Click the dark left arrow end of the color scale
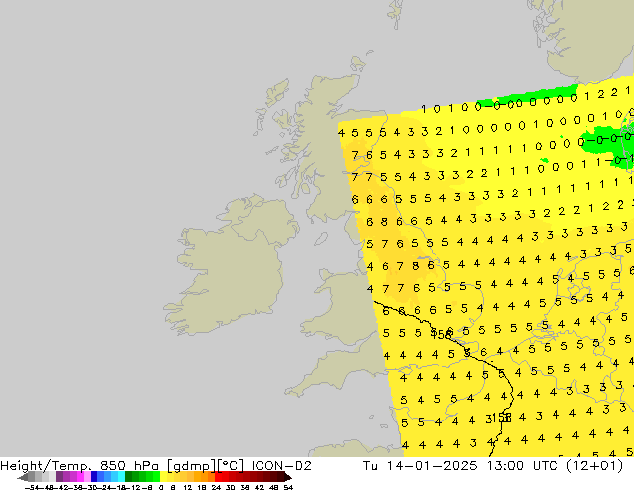Image resolution: width=634 pixels, height=490 pixels. (x=21, y=477)
